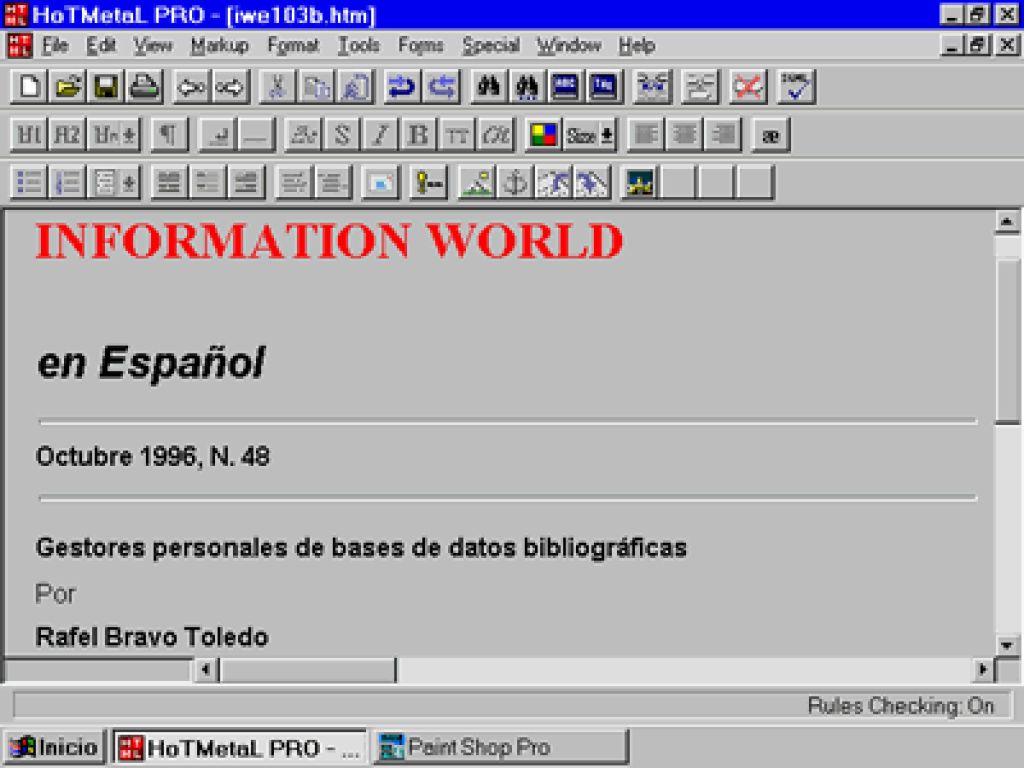
Task: Insert paragraph with pilcrow icon
Action: pos(169,135)
